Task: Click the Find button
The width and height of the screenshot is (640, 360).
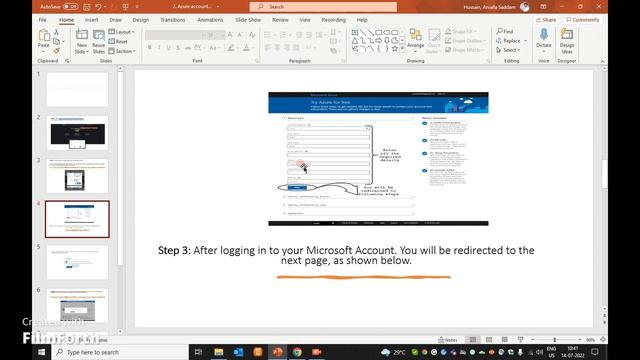Action: coord(505,31)
